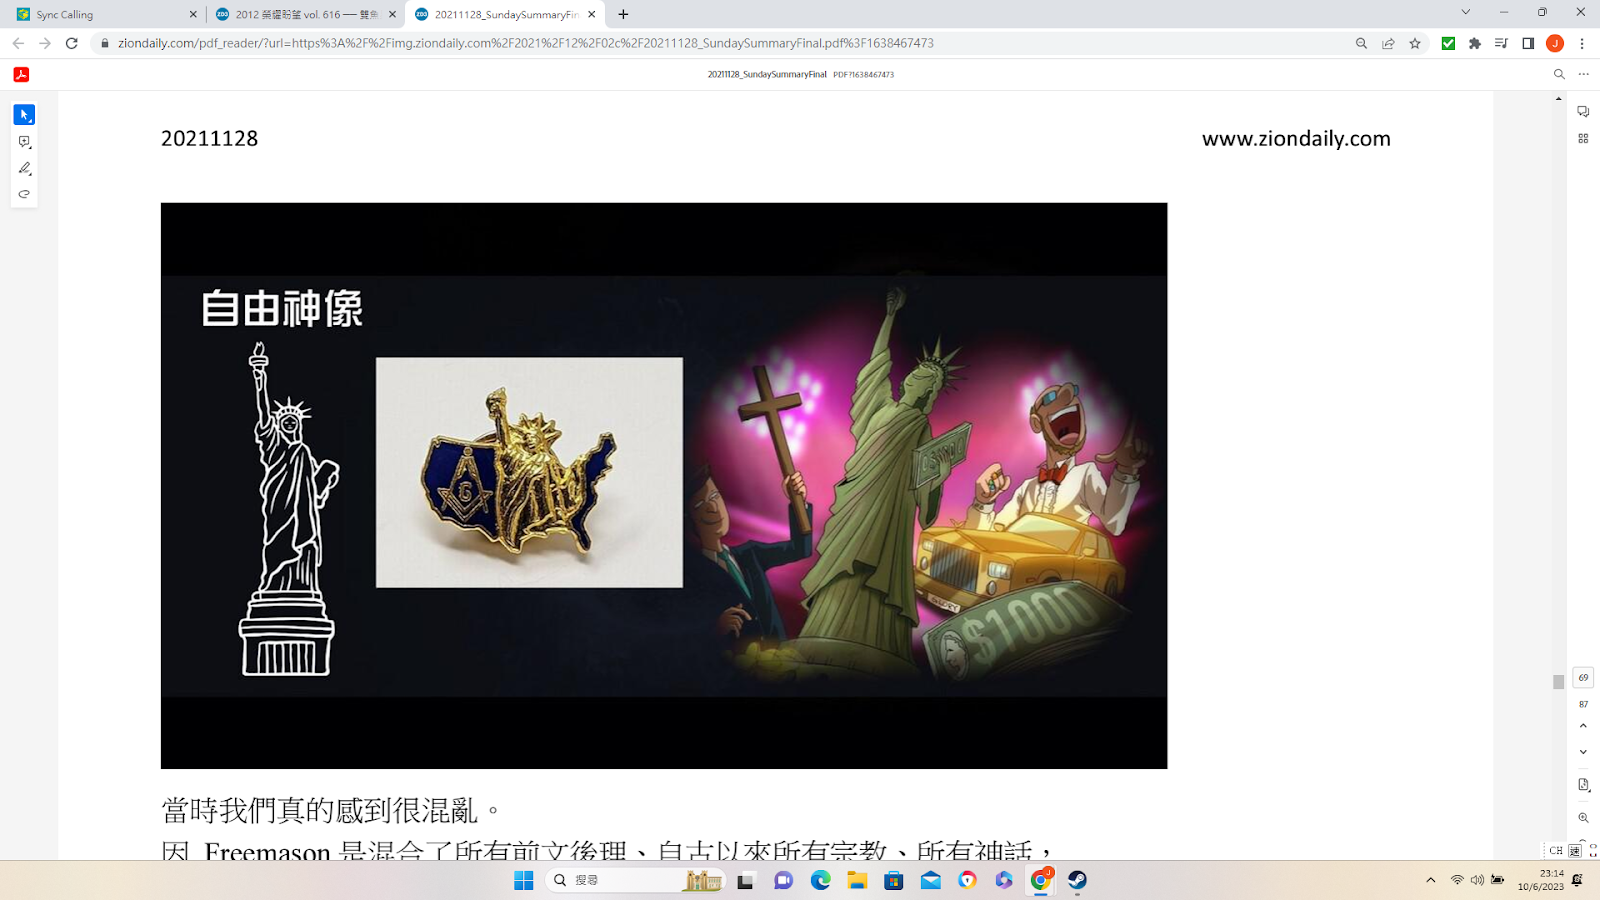Open the Extensions puzzle icon
The image size is (1600, 900).
tap(1475, 43)
